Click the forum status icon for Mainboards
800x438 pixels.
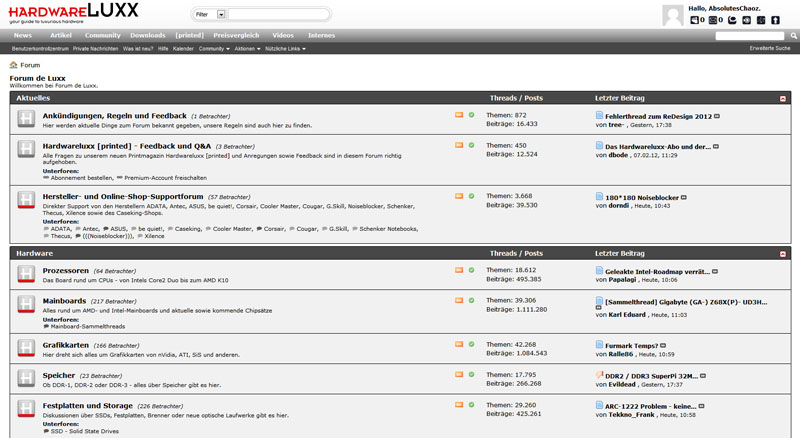26,304
